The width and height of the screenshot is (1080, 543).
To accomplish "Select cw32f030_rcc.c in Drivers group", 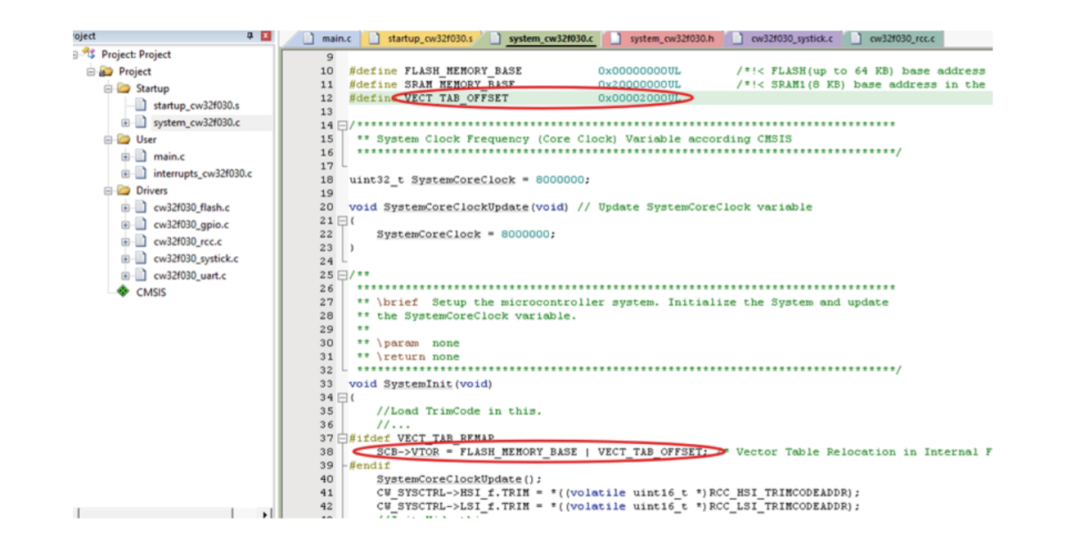I will [187, 242].
